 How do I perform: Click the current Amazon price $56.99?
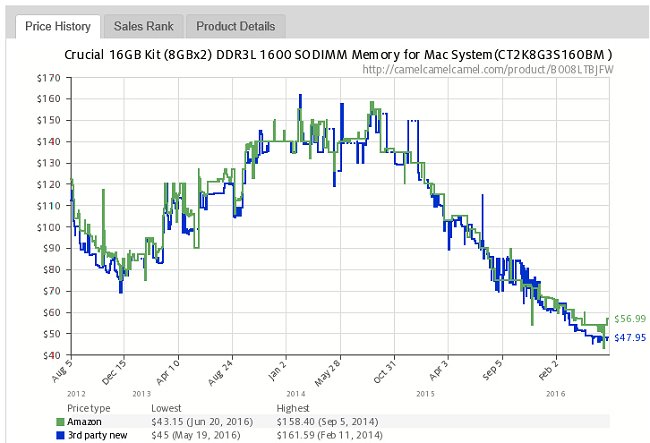coord(630,319)
